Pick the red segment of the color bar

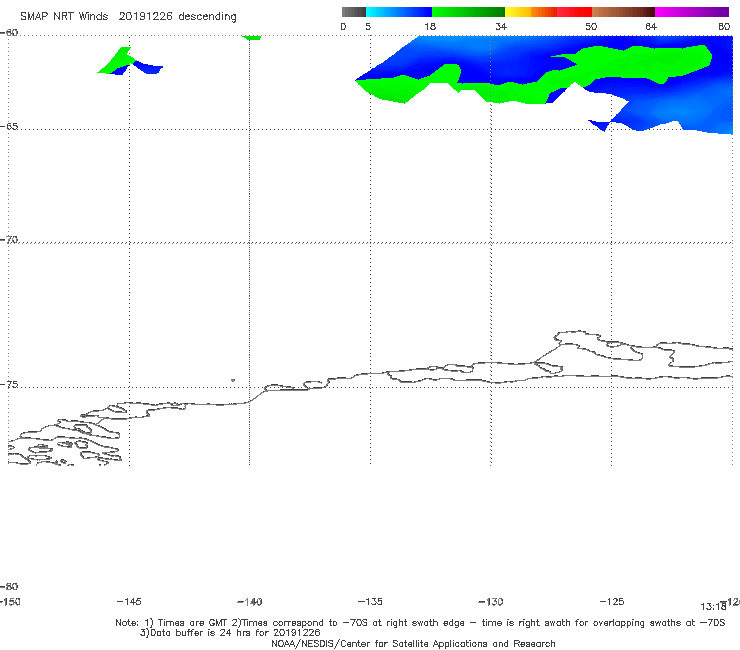pos(574,12)
